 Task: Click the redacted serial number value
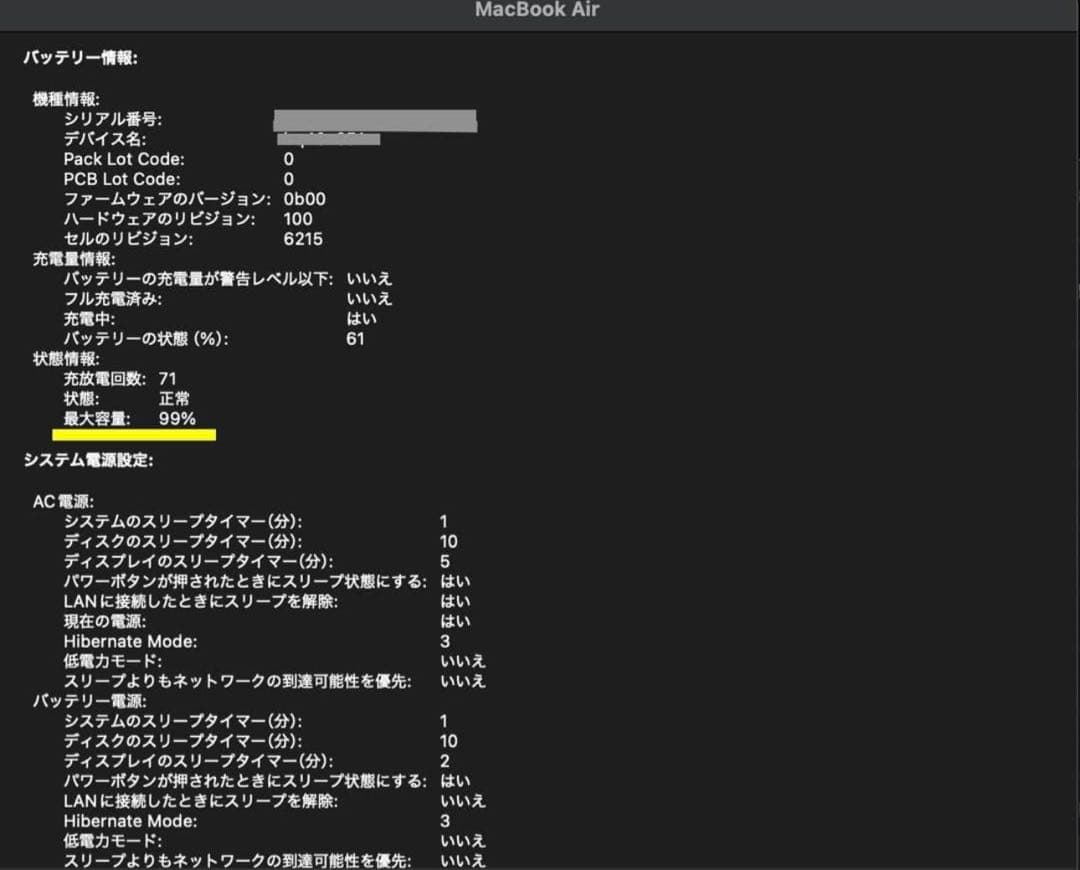click(375, 120)
